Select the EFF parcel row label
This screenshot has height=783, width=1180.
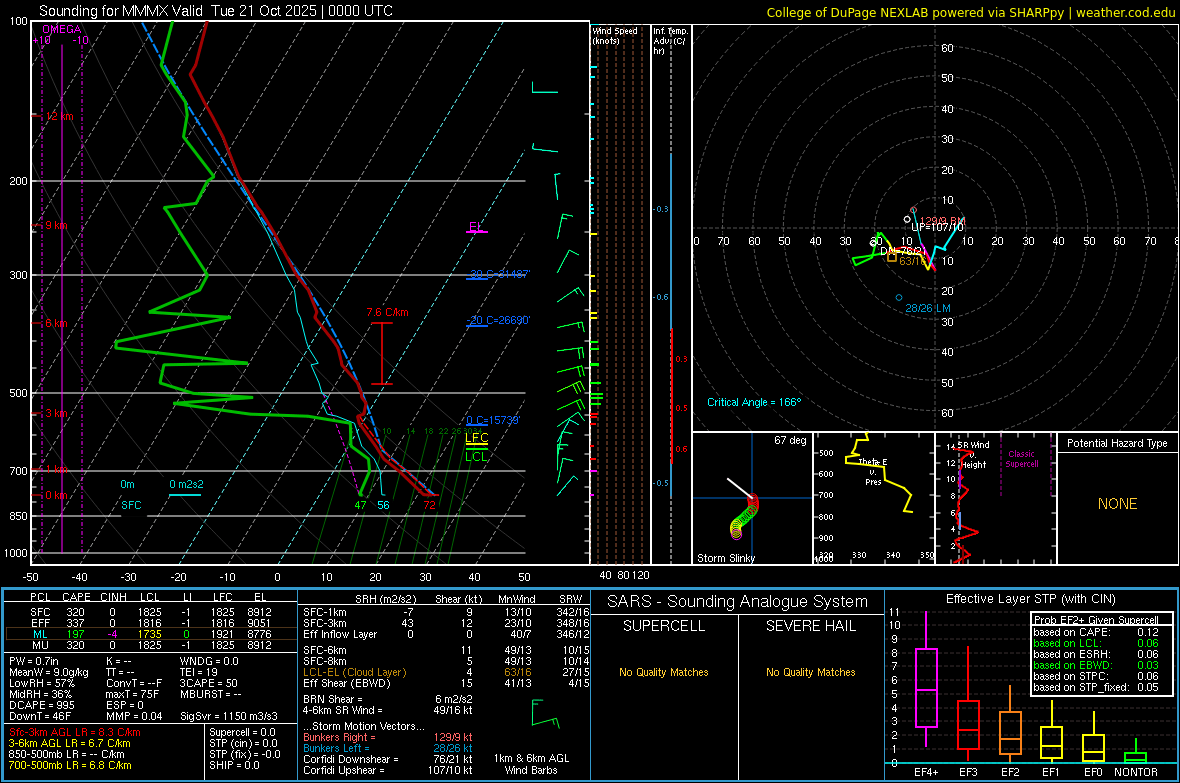(x=40, y=623)
